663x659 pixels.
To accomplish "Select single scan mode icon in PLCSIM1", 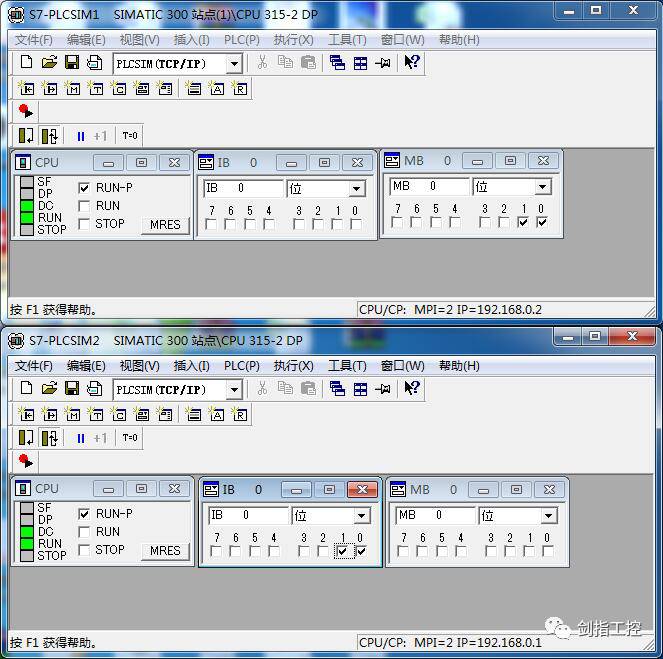I will click(x=26, y=136).
